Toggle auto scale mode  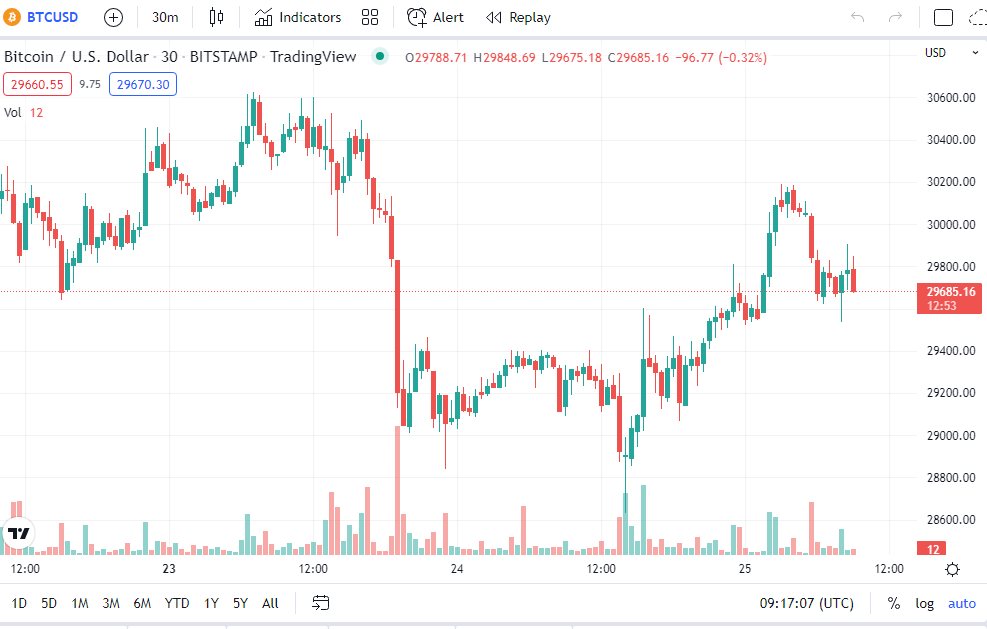click(x=961, y=603)
